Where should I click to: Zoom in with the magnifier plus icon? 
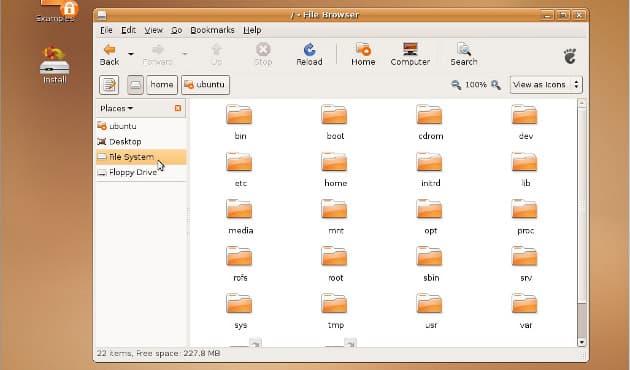click(x=496, y=85)
